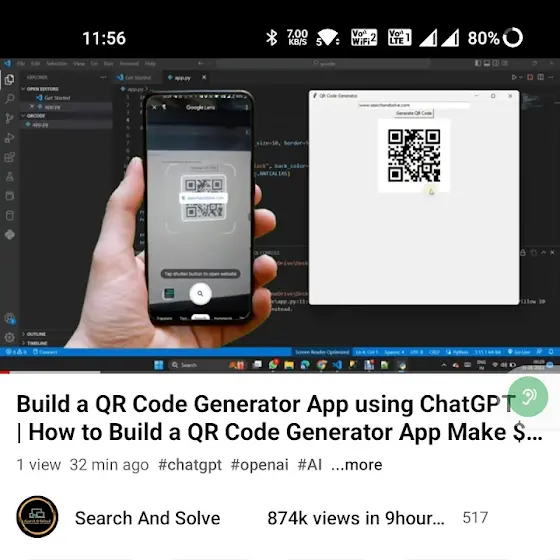This screenshot has width=560, height=560.
Task: Open Run and Debug icon
Action: (10, 138)
